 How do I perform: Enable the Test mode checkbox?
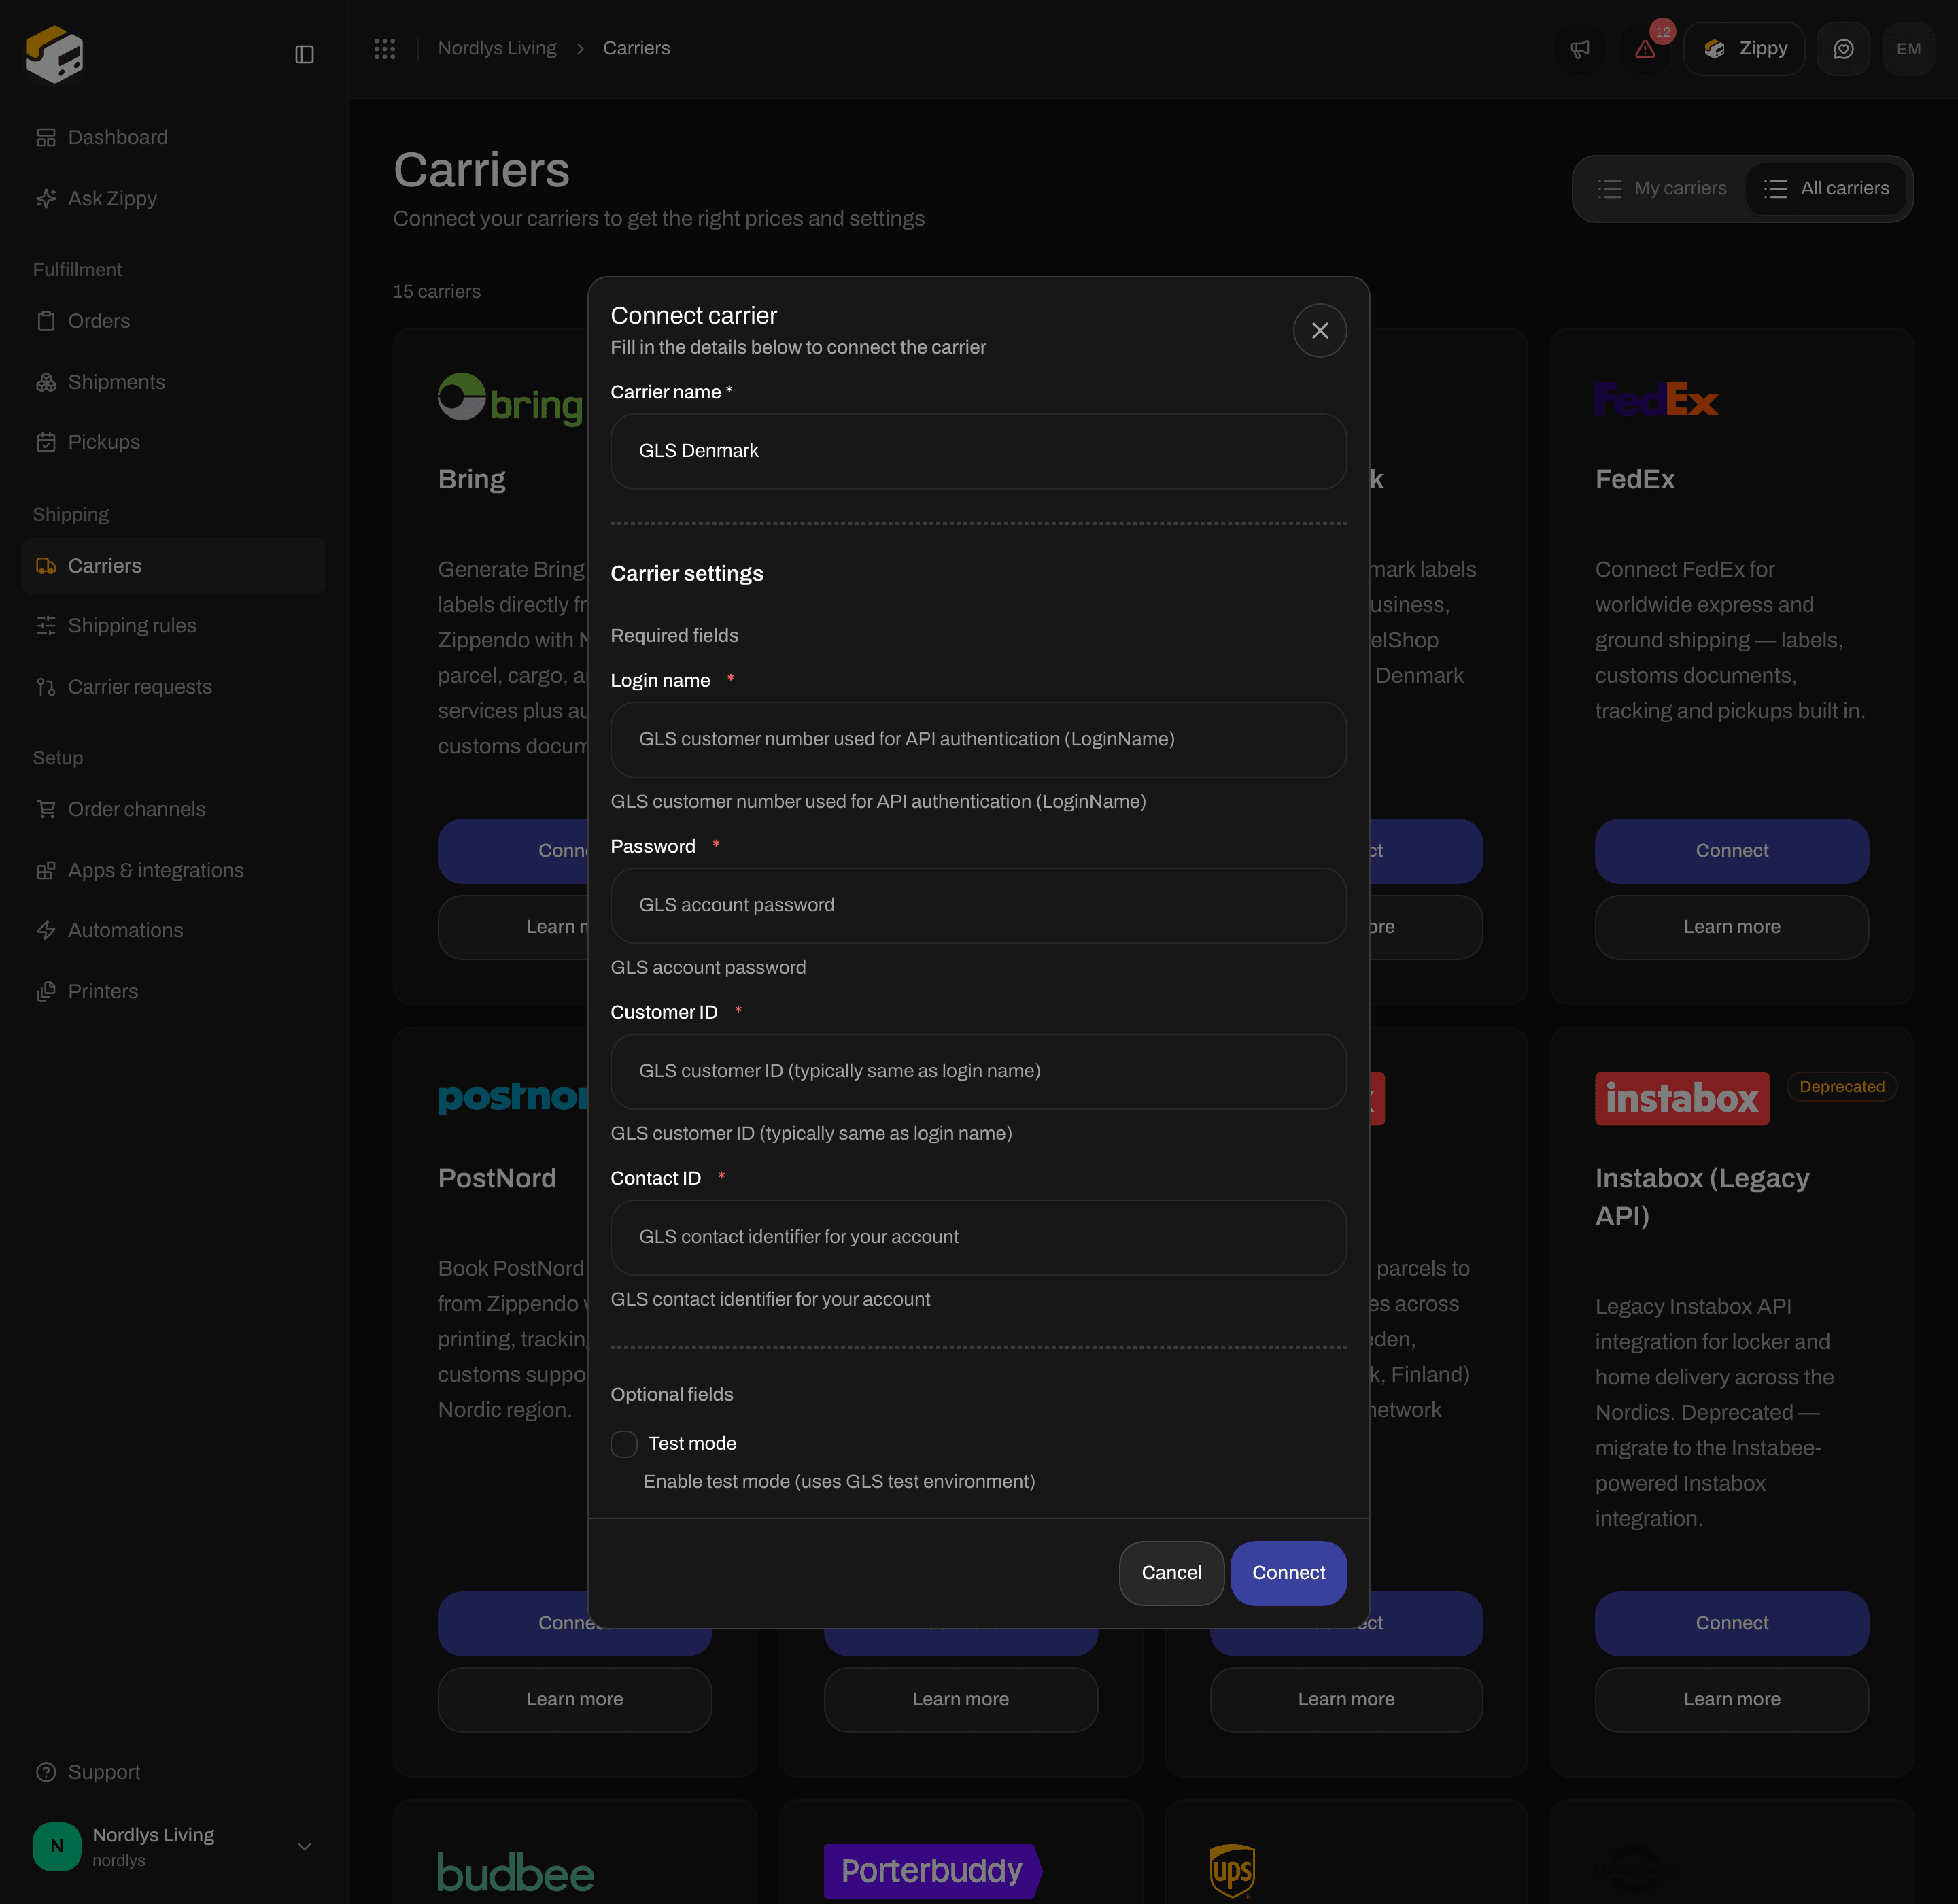(x=624, y=1444)
